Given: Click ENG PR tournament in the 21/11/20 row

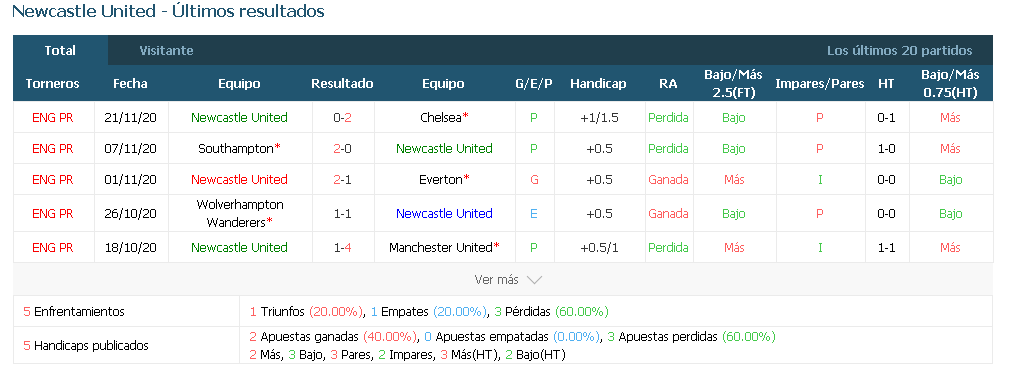Looking at the screenshot, I should [53, 117].
